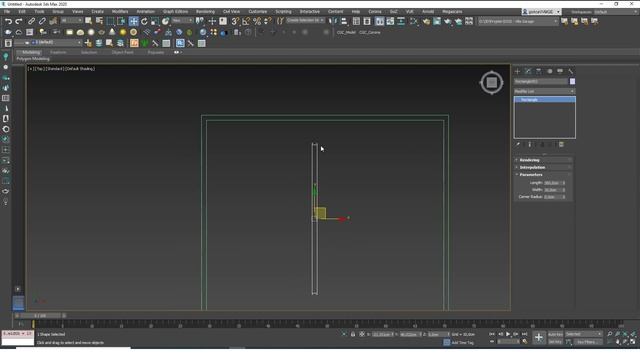Click the Pin Stack icon
640x360 pixels.
518,144
